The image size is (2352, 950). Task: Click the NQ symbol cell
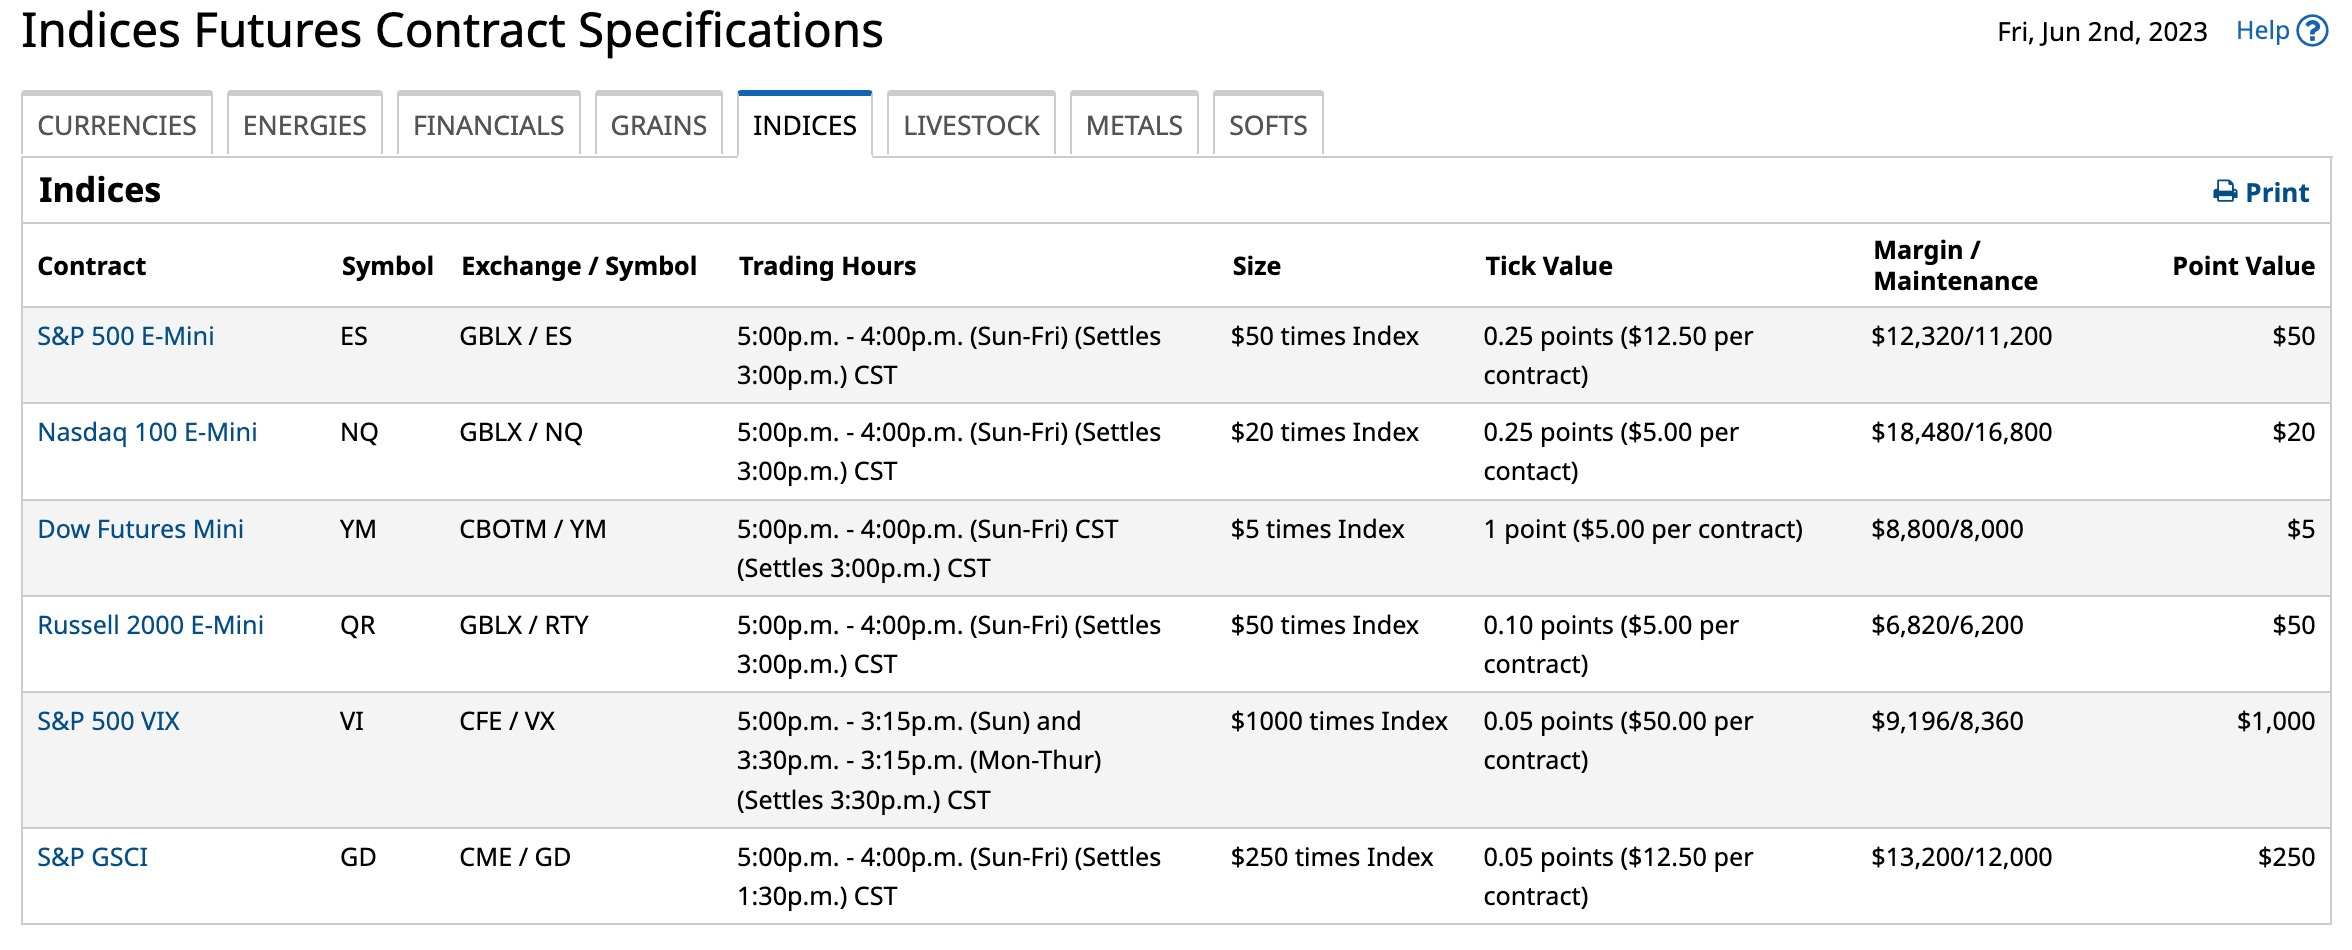(x=359, y=432)
